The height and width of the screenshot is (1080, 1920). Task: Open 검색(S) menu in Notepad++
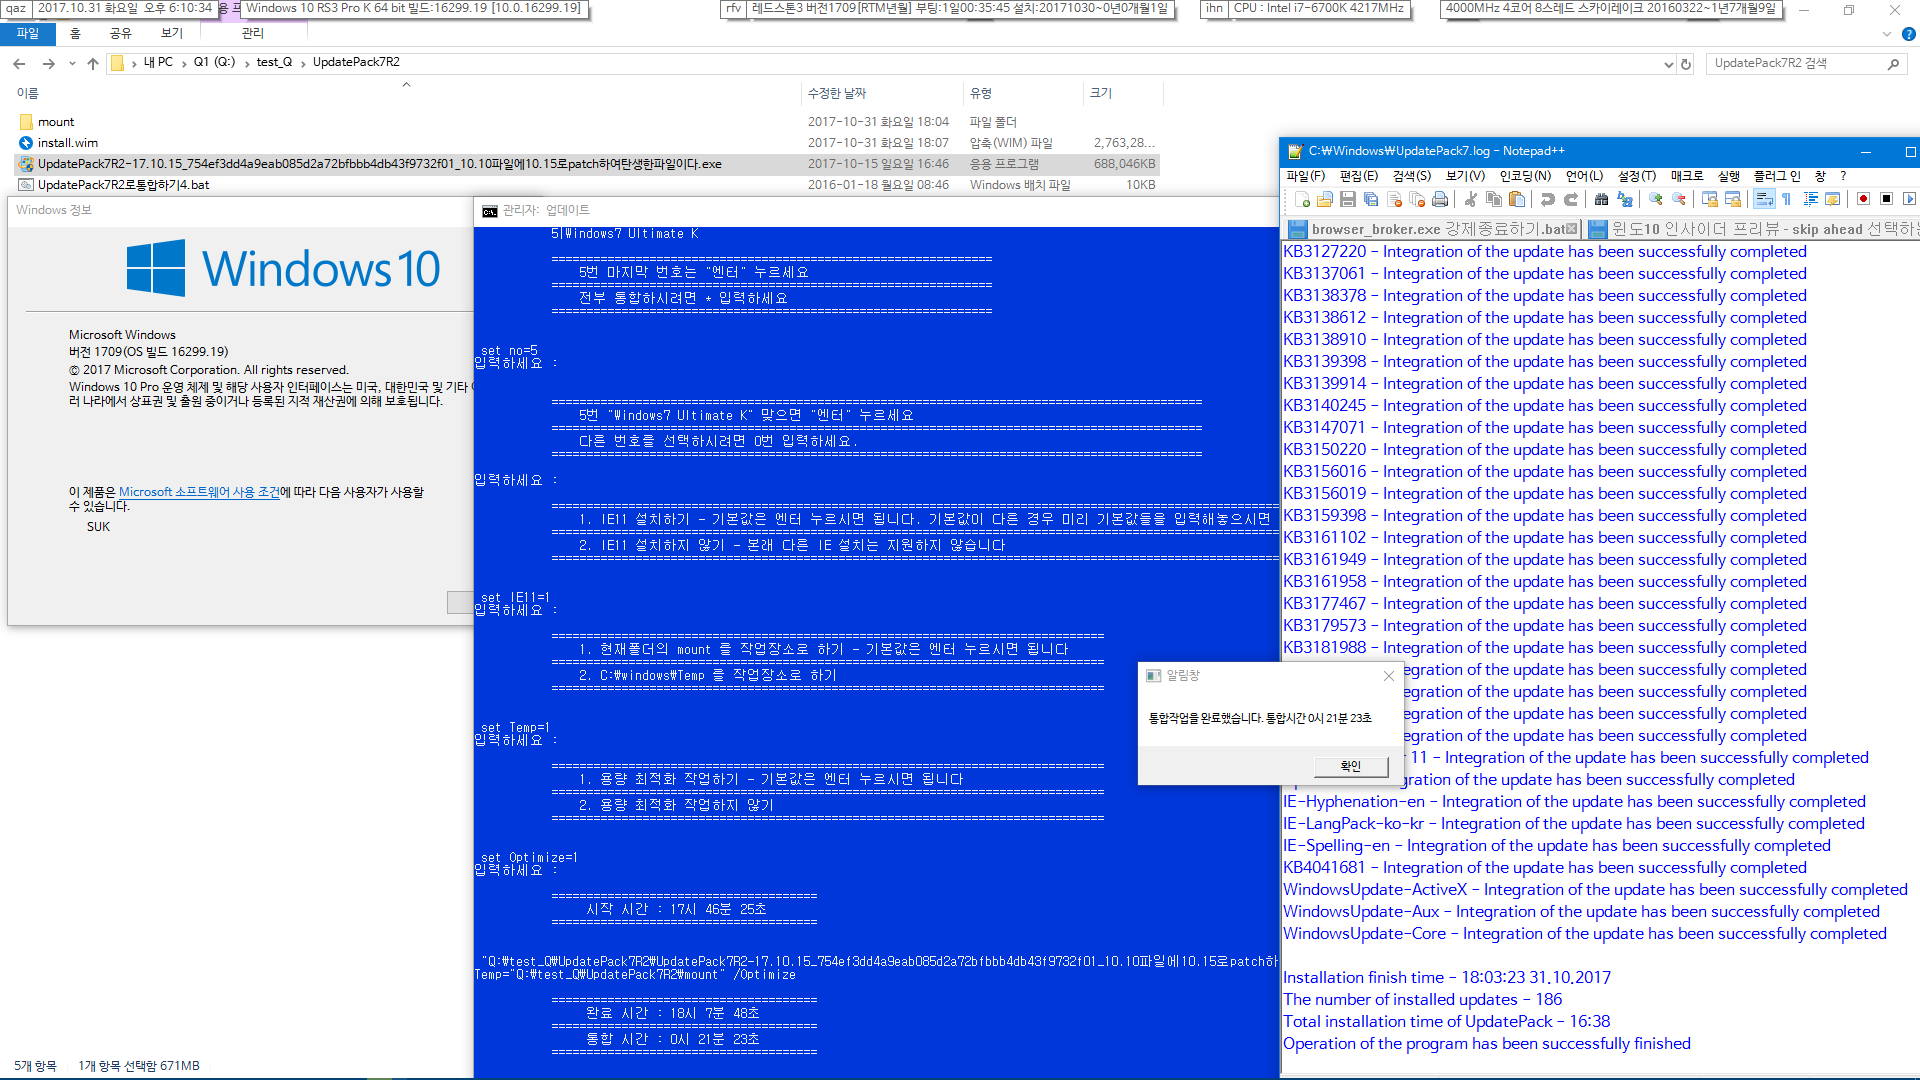click(x=1411, y=176)
